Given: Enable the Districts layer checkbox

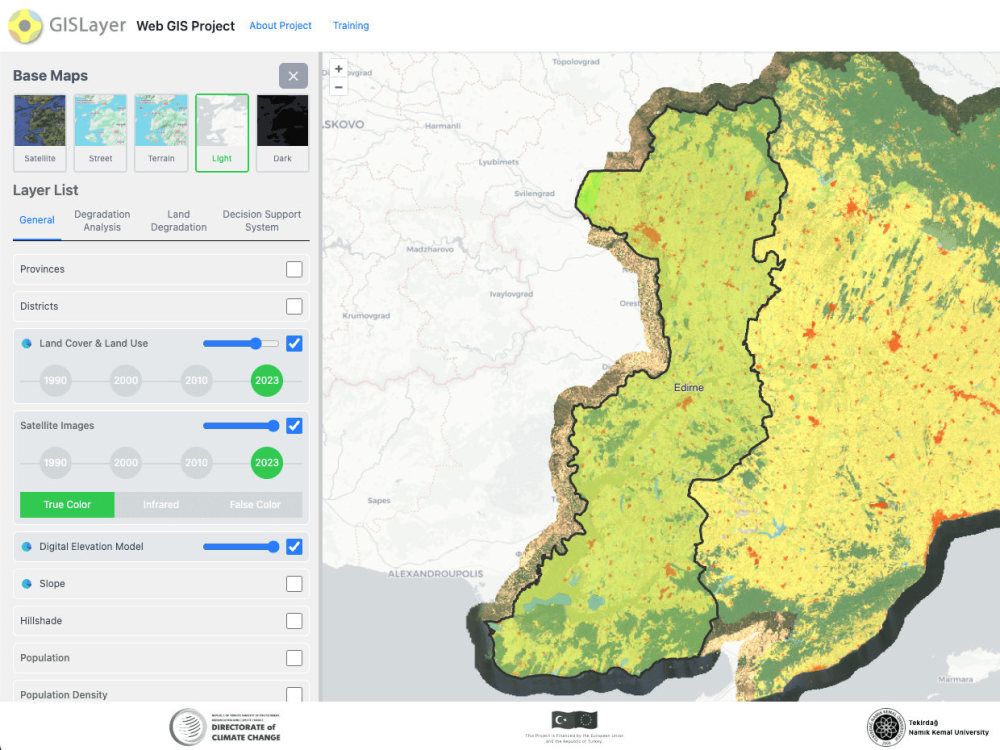Looking at the screenshot, I should (294, 306).
